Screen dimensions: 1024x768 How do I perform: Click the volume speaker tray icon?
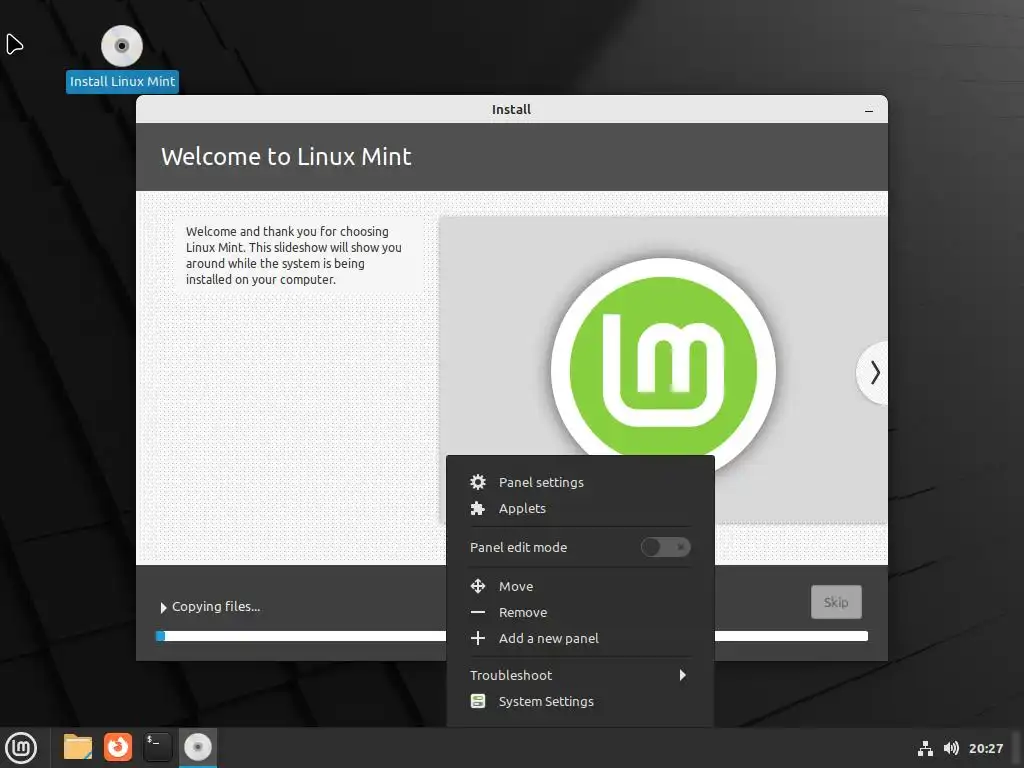951,748
